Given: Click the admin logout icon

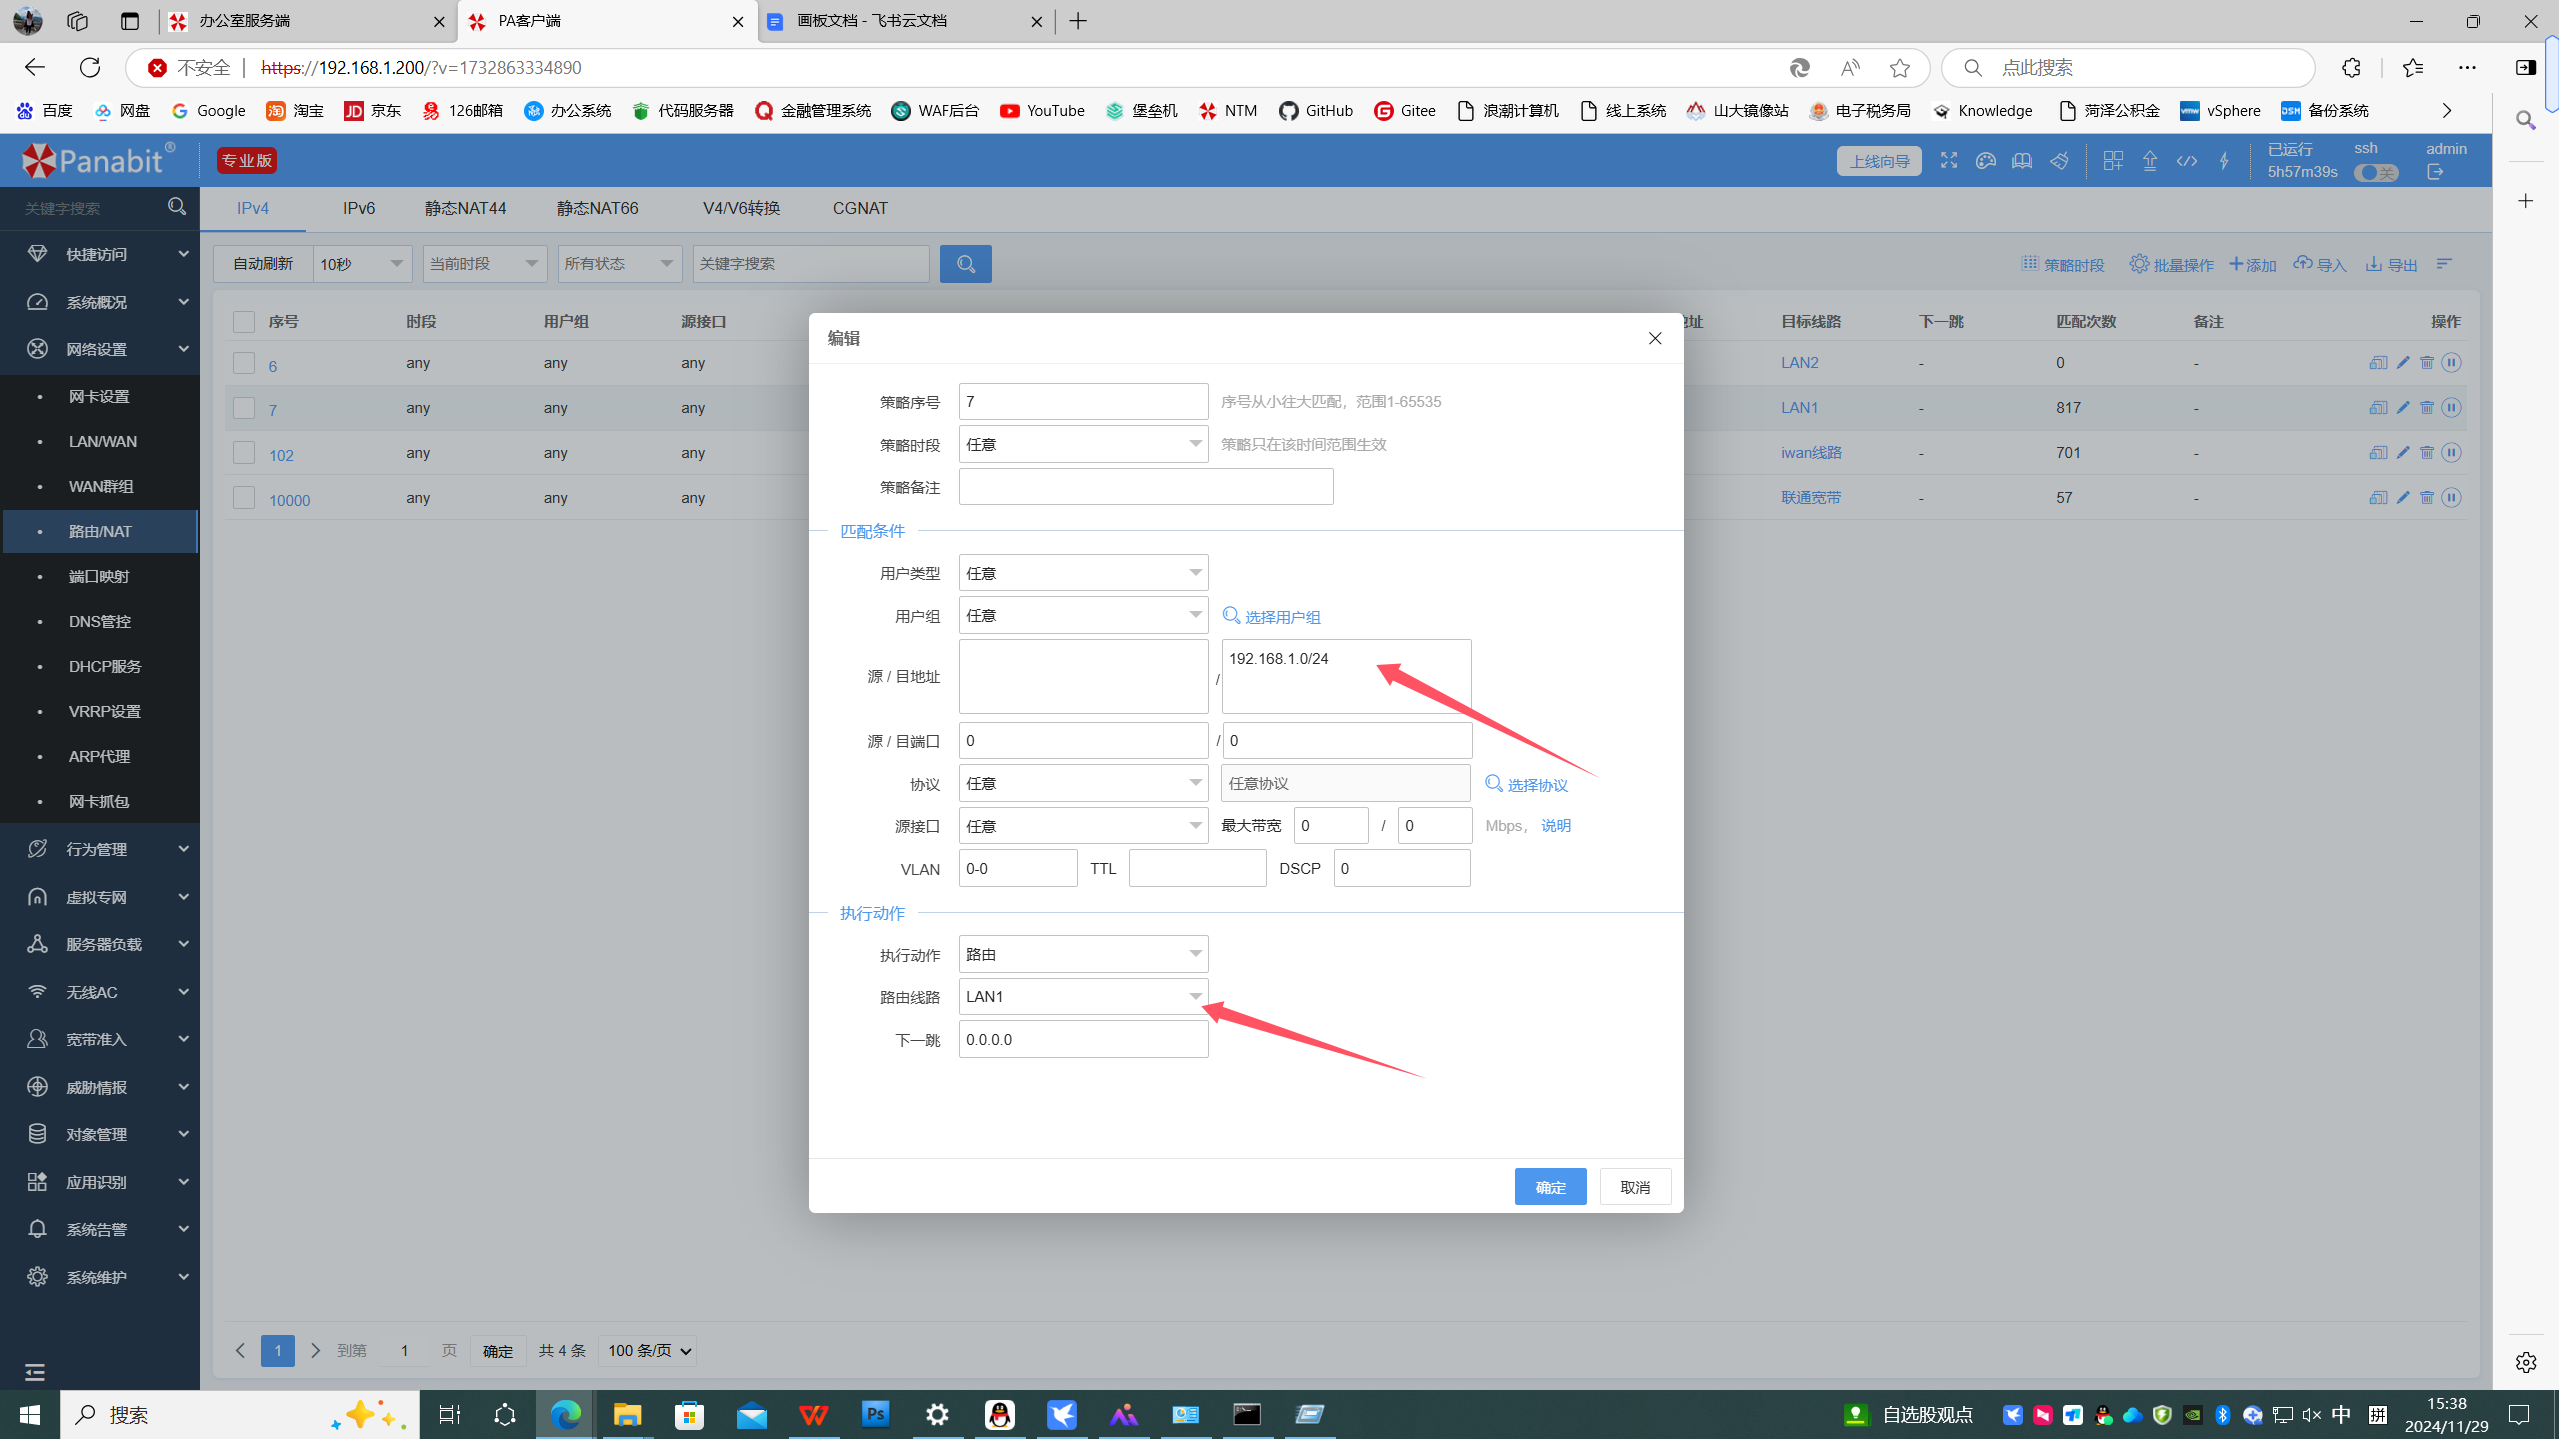Looking at the screenshot, I should [2434, 172].
